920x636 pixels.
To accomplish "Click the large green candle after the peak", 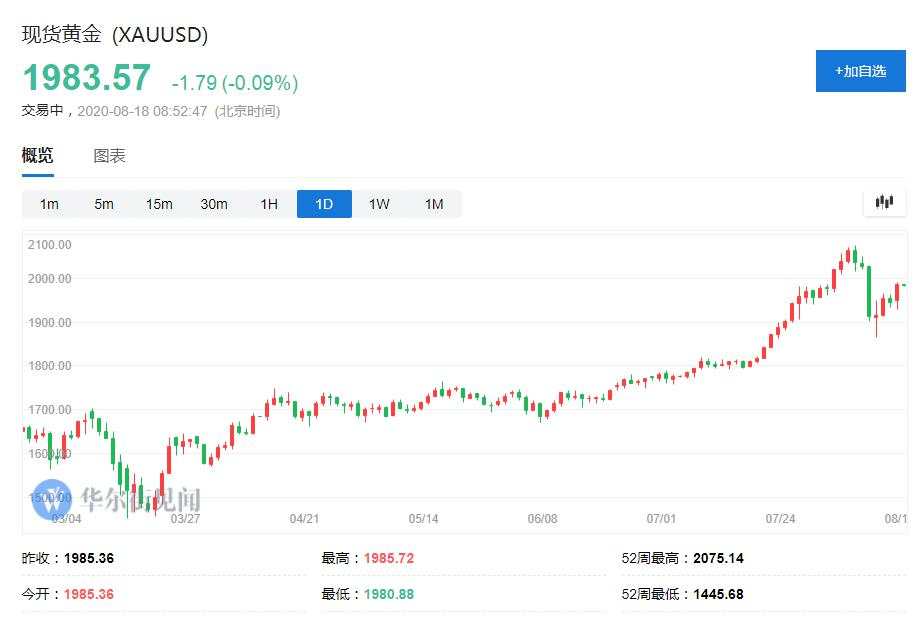I will (869, 292).
